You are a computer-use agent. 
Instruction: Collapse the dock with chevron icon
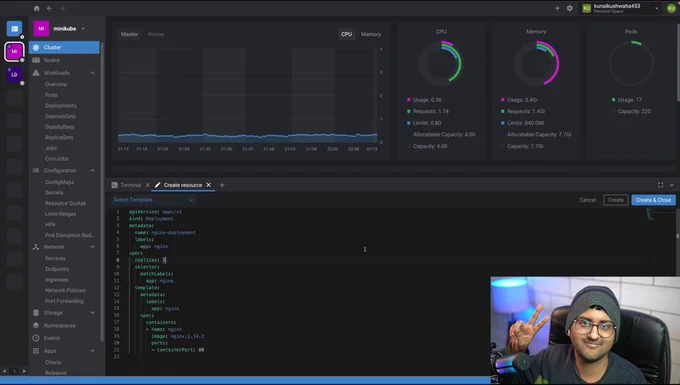(x=672, y=185)
